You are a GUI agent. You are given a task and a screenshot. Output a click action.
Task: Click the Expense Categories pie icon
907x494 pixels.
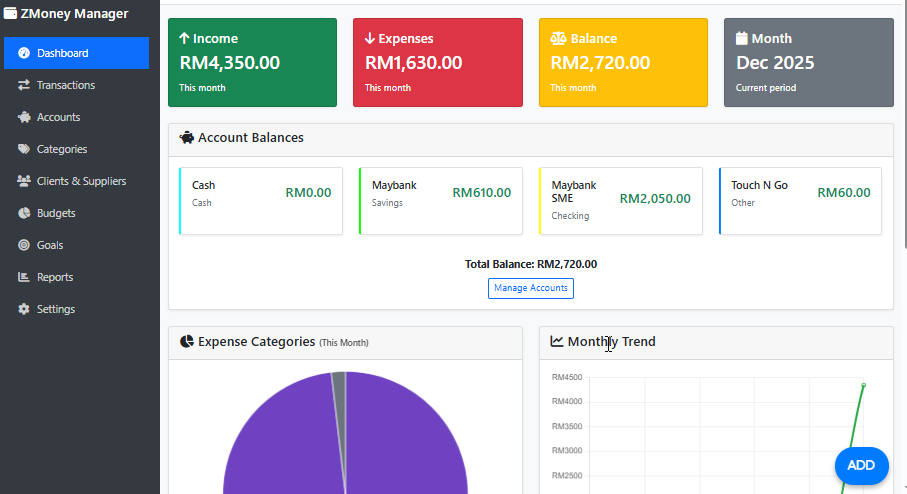(x=187, y=341)
